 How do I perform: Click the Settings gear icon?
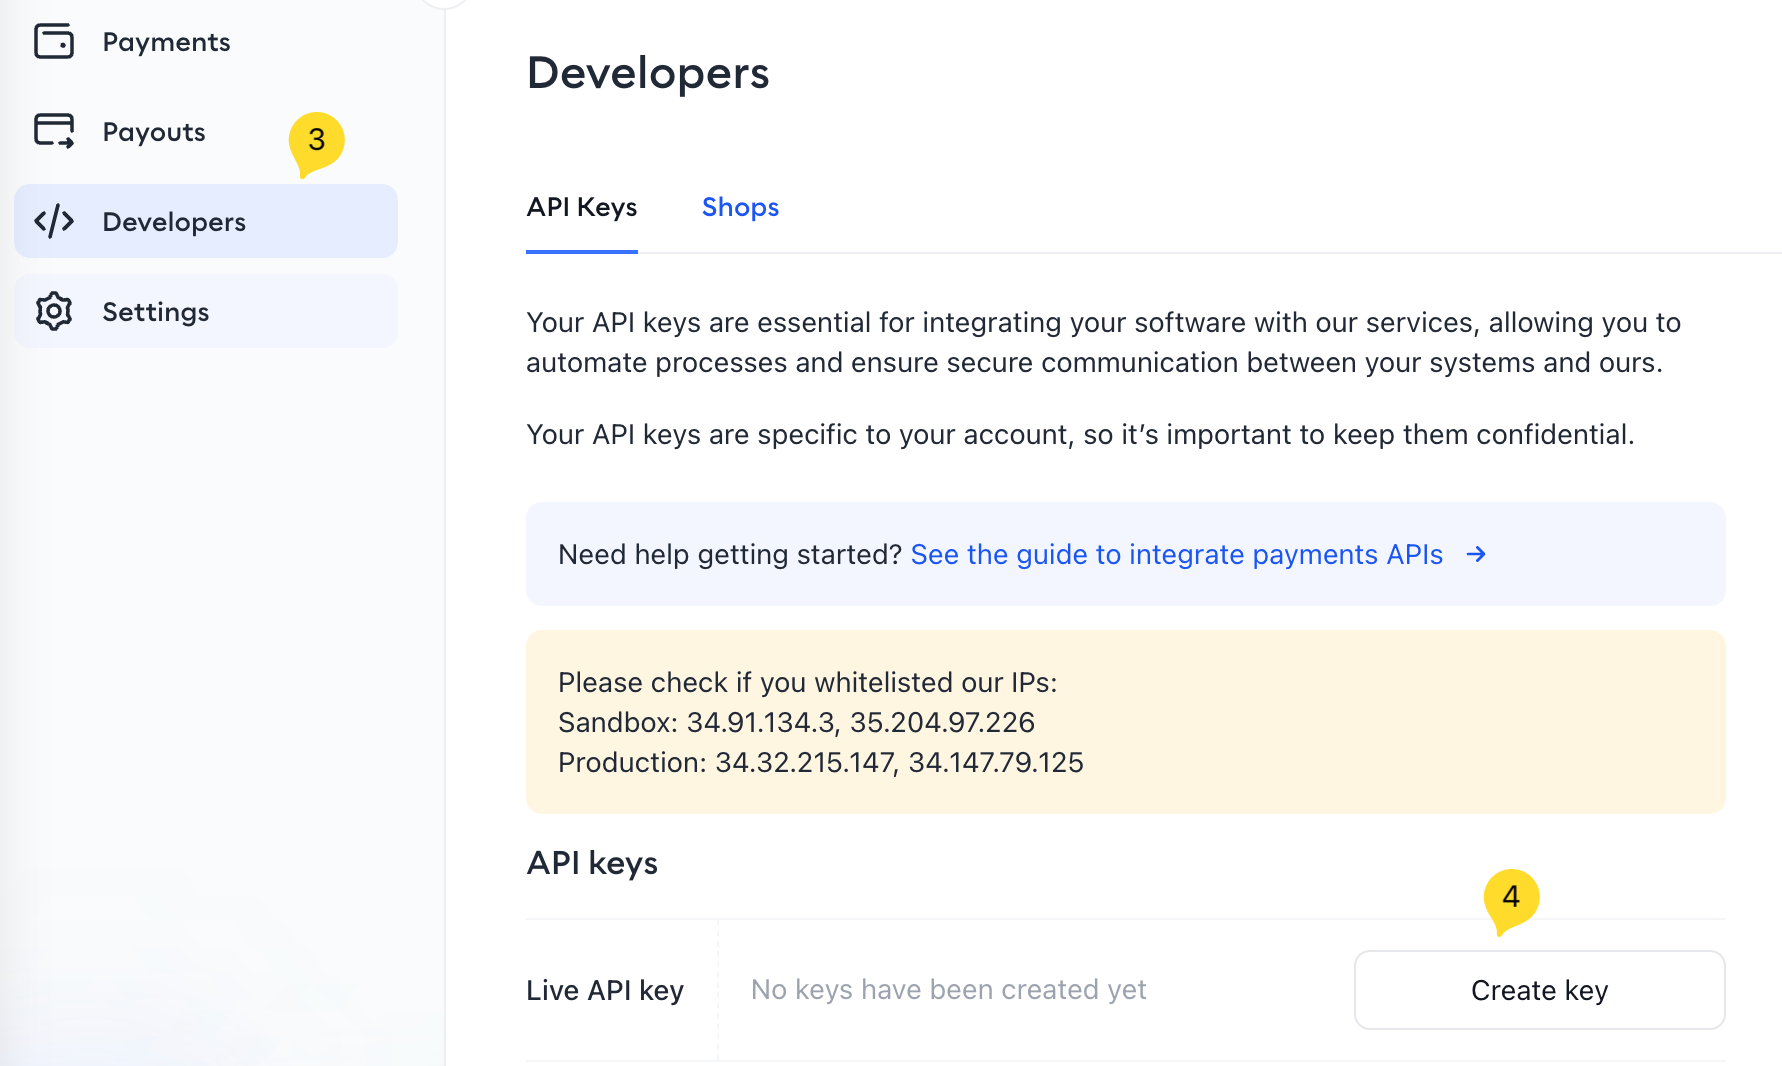(x=54, y=311)
